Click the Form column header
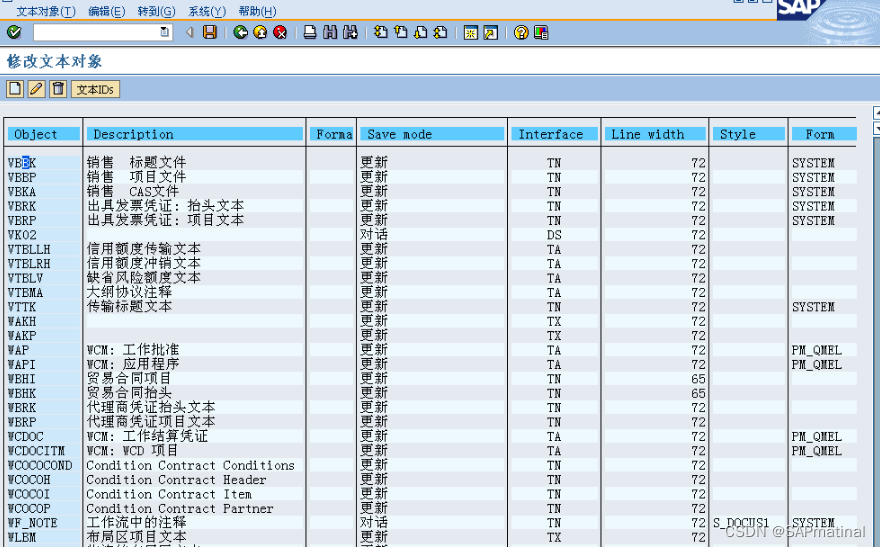880x547 pixels. pos(824,134)
